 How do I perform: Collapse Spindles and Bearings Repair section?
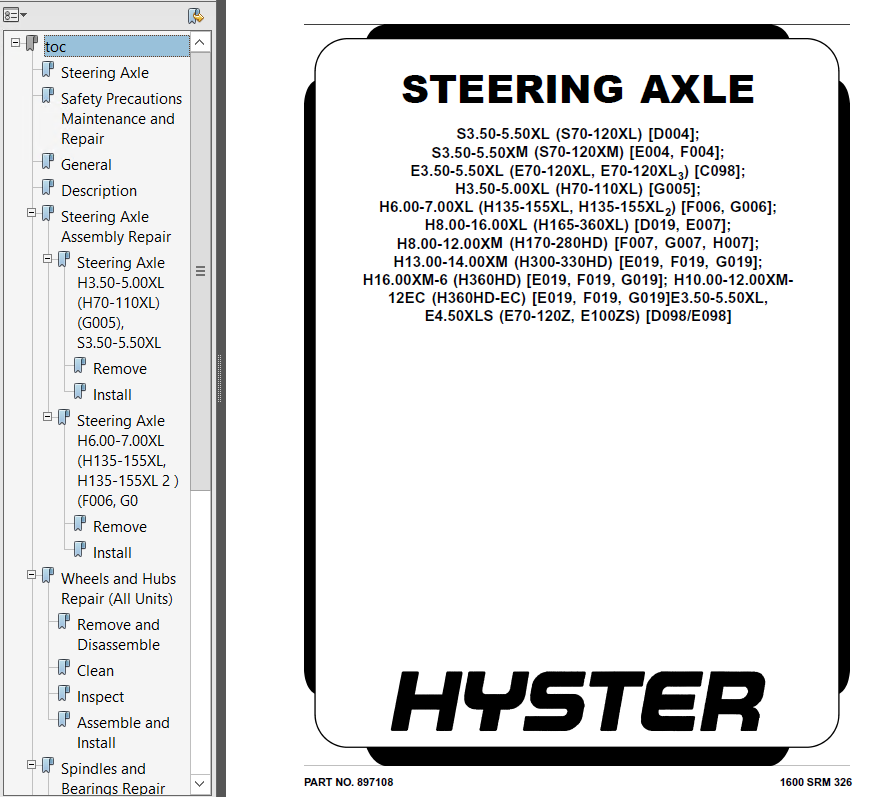tap(32, 765)
